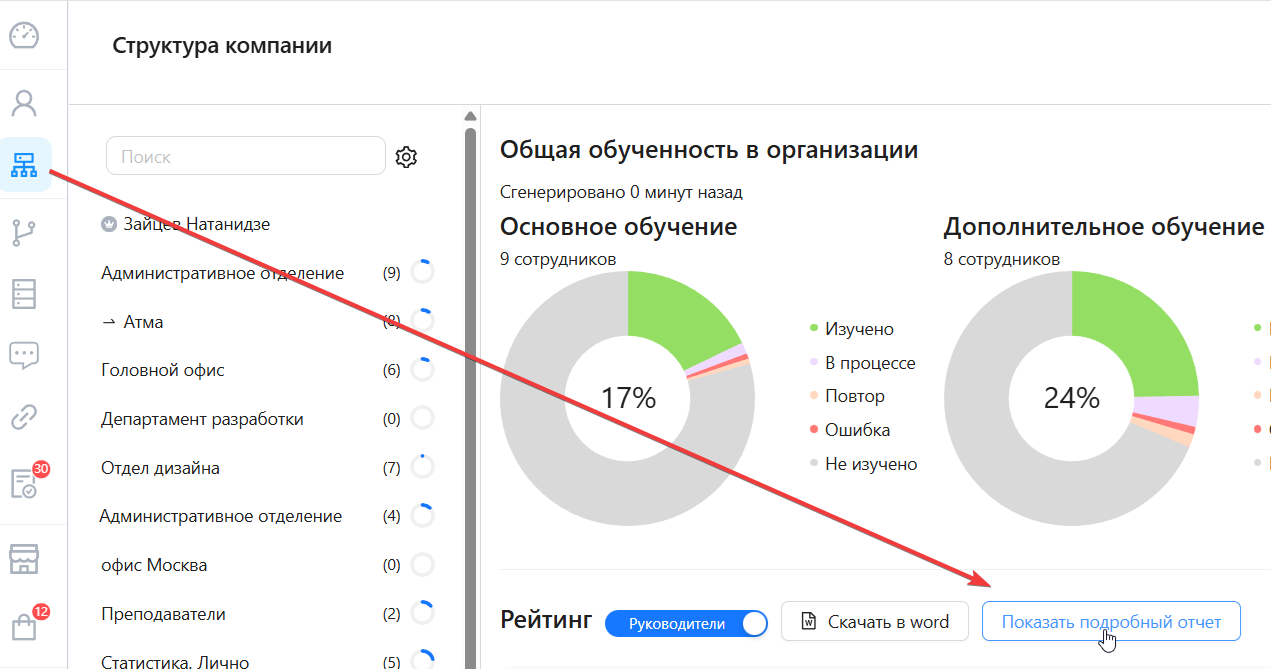Click the gear settings icon beside search
Image resolution: width=1271 pixels, height=669 pixels.
(406, 157)
